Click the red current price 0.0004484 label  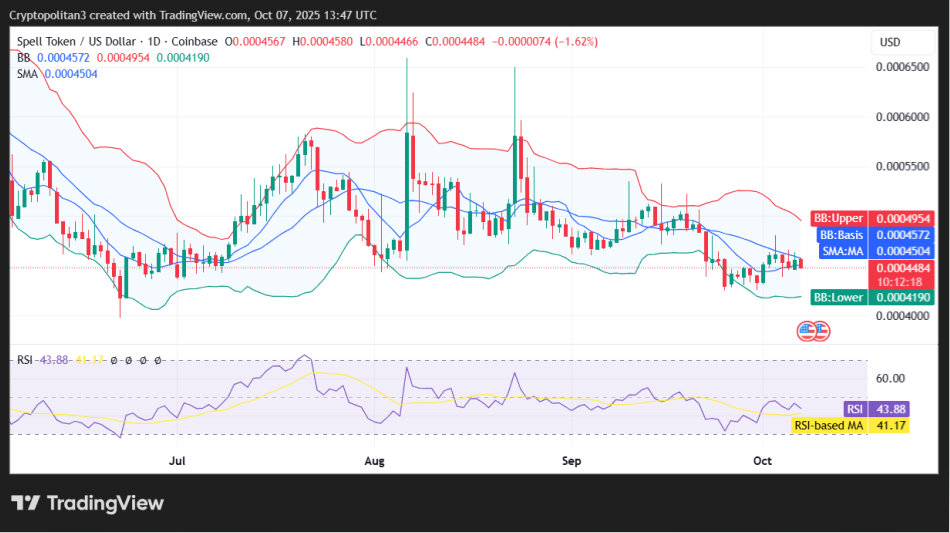pyautogui.click(x=903, y=268)
